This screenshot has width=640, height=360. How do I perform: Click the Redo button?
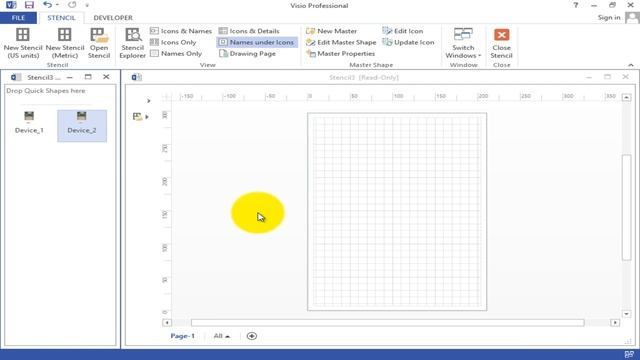coord(72,5)
